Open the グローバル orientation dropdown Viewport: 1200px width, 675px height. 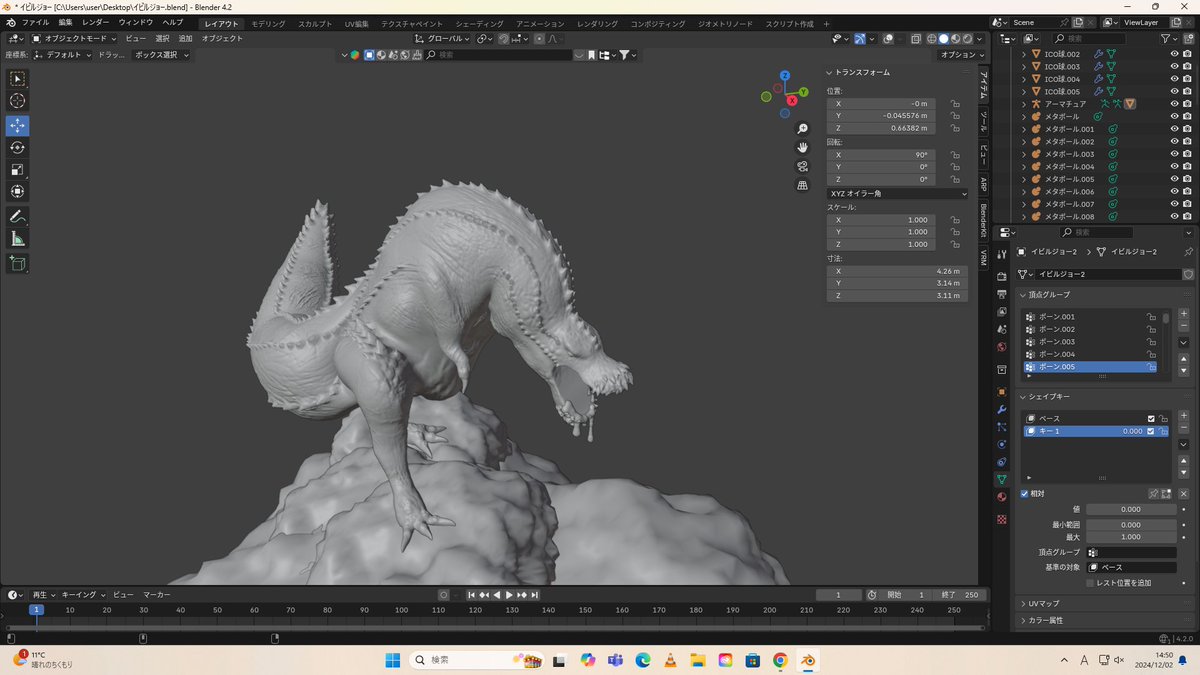click(x=444, y=38)
